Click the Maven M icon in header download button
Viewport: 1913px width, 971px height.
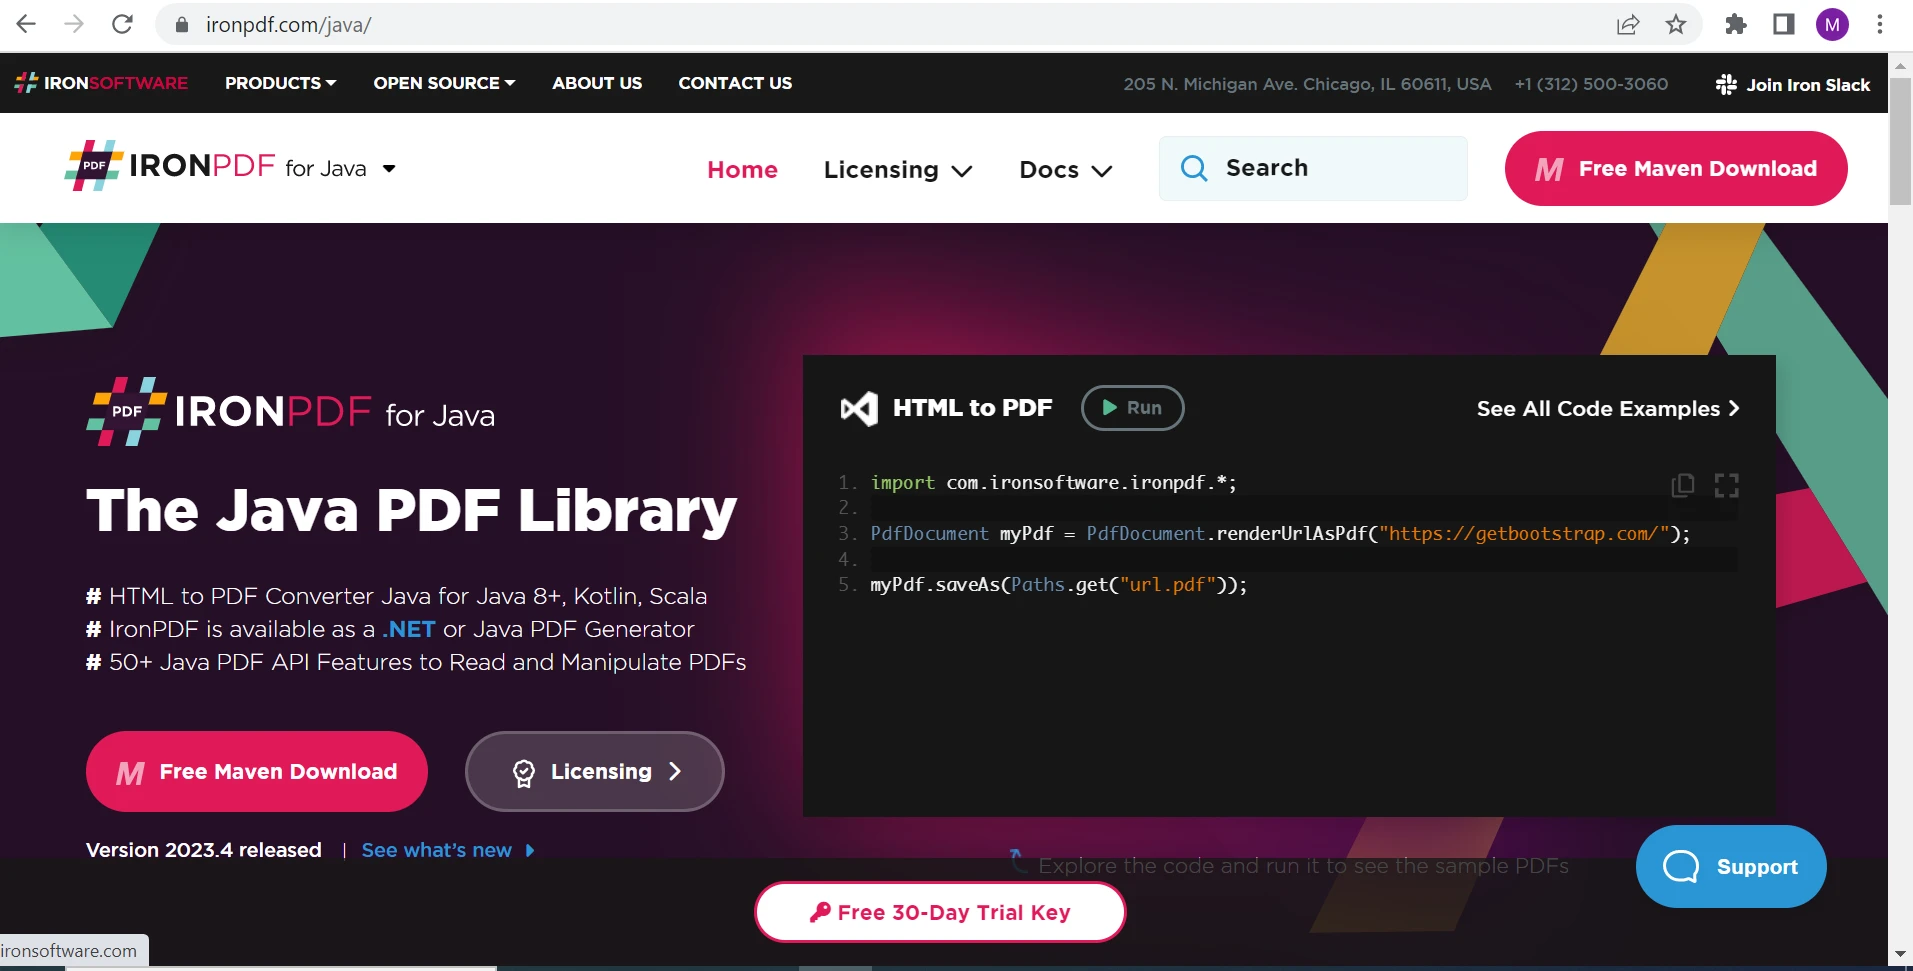point(1549,169)
